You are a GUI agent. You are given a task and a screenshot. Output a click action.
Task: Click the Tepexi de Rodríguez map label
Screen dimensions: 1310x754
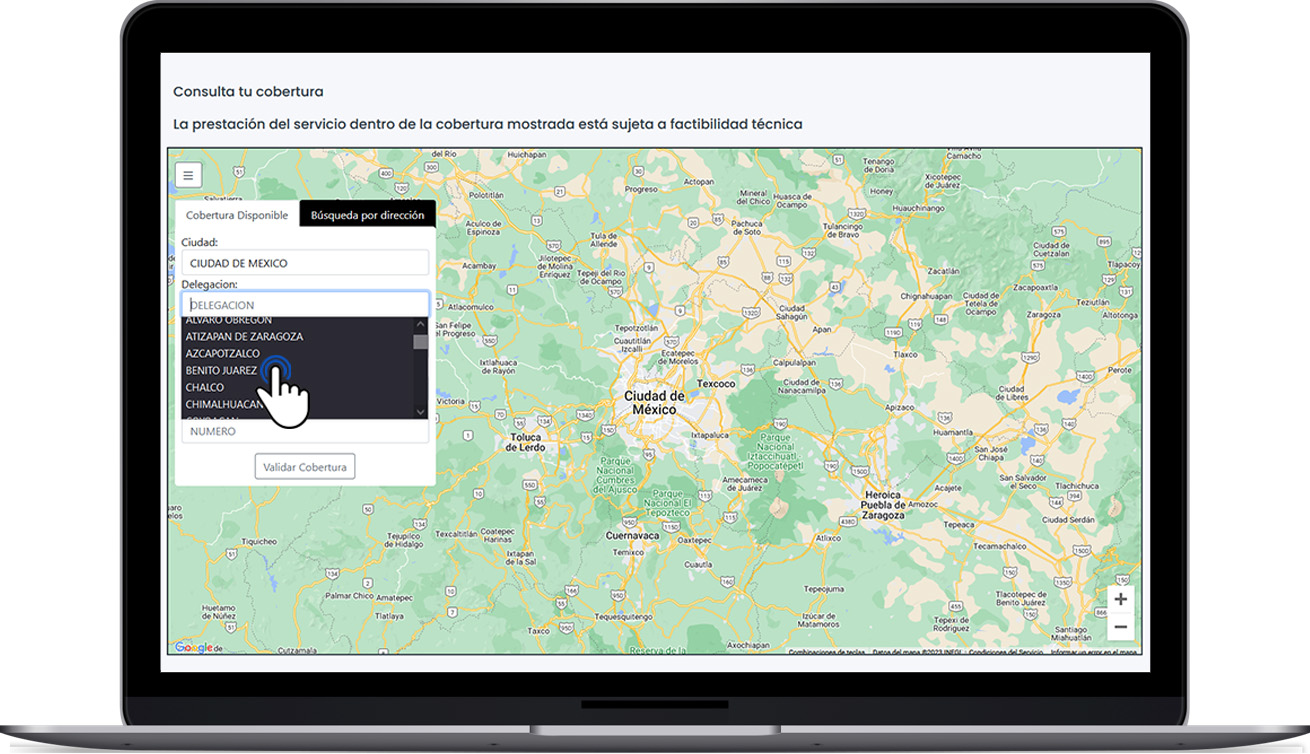point(952,624)
